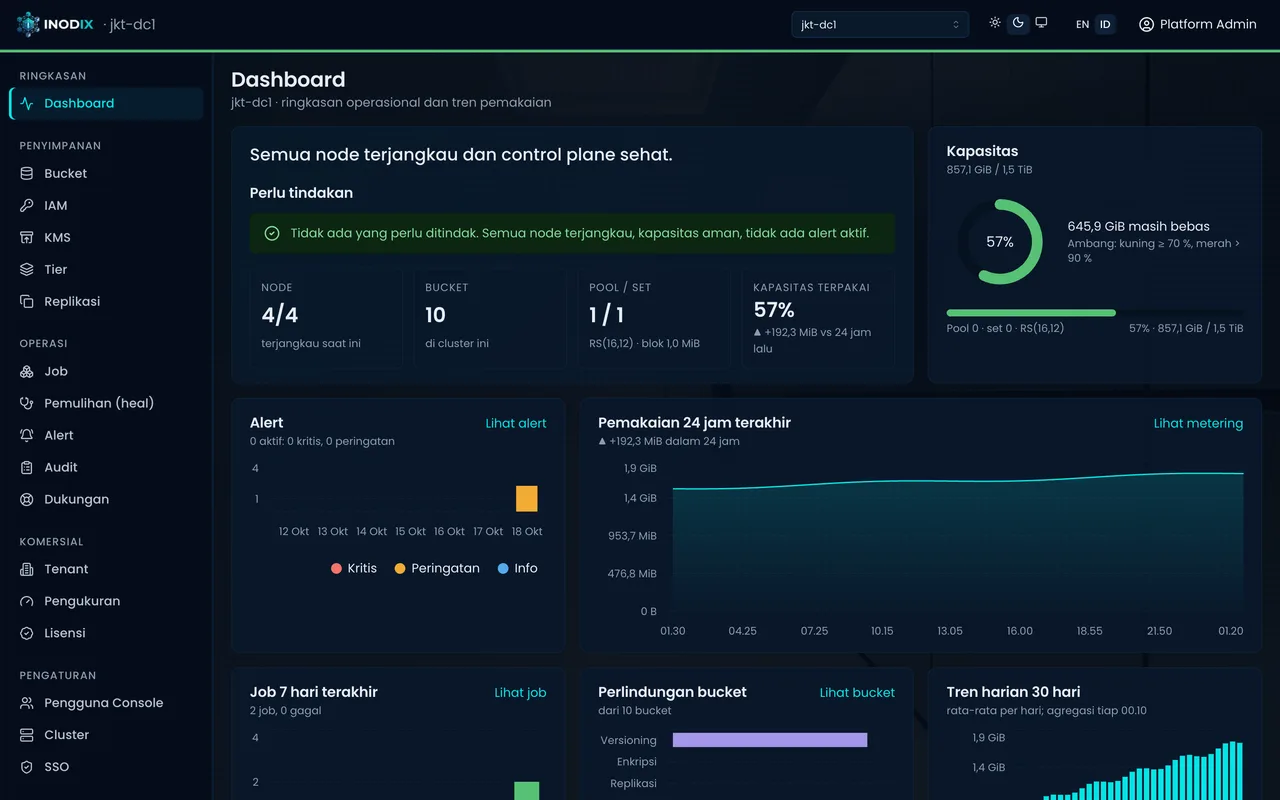Click the 57% capacity donut chart
Image resolution: width=1280 pixels, height=800 pixels.
(1000, 242)
